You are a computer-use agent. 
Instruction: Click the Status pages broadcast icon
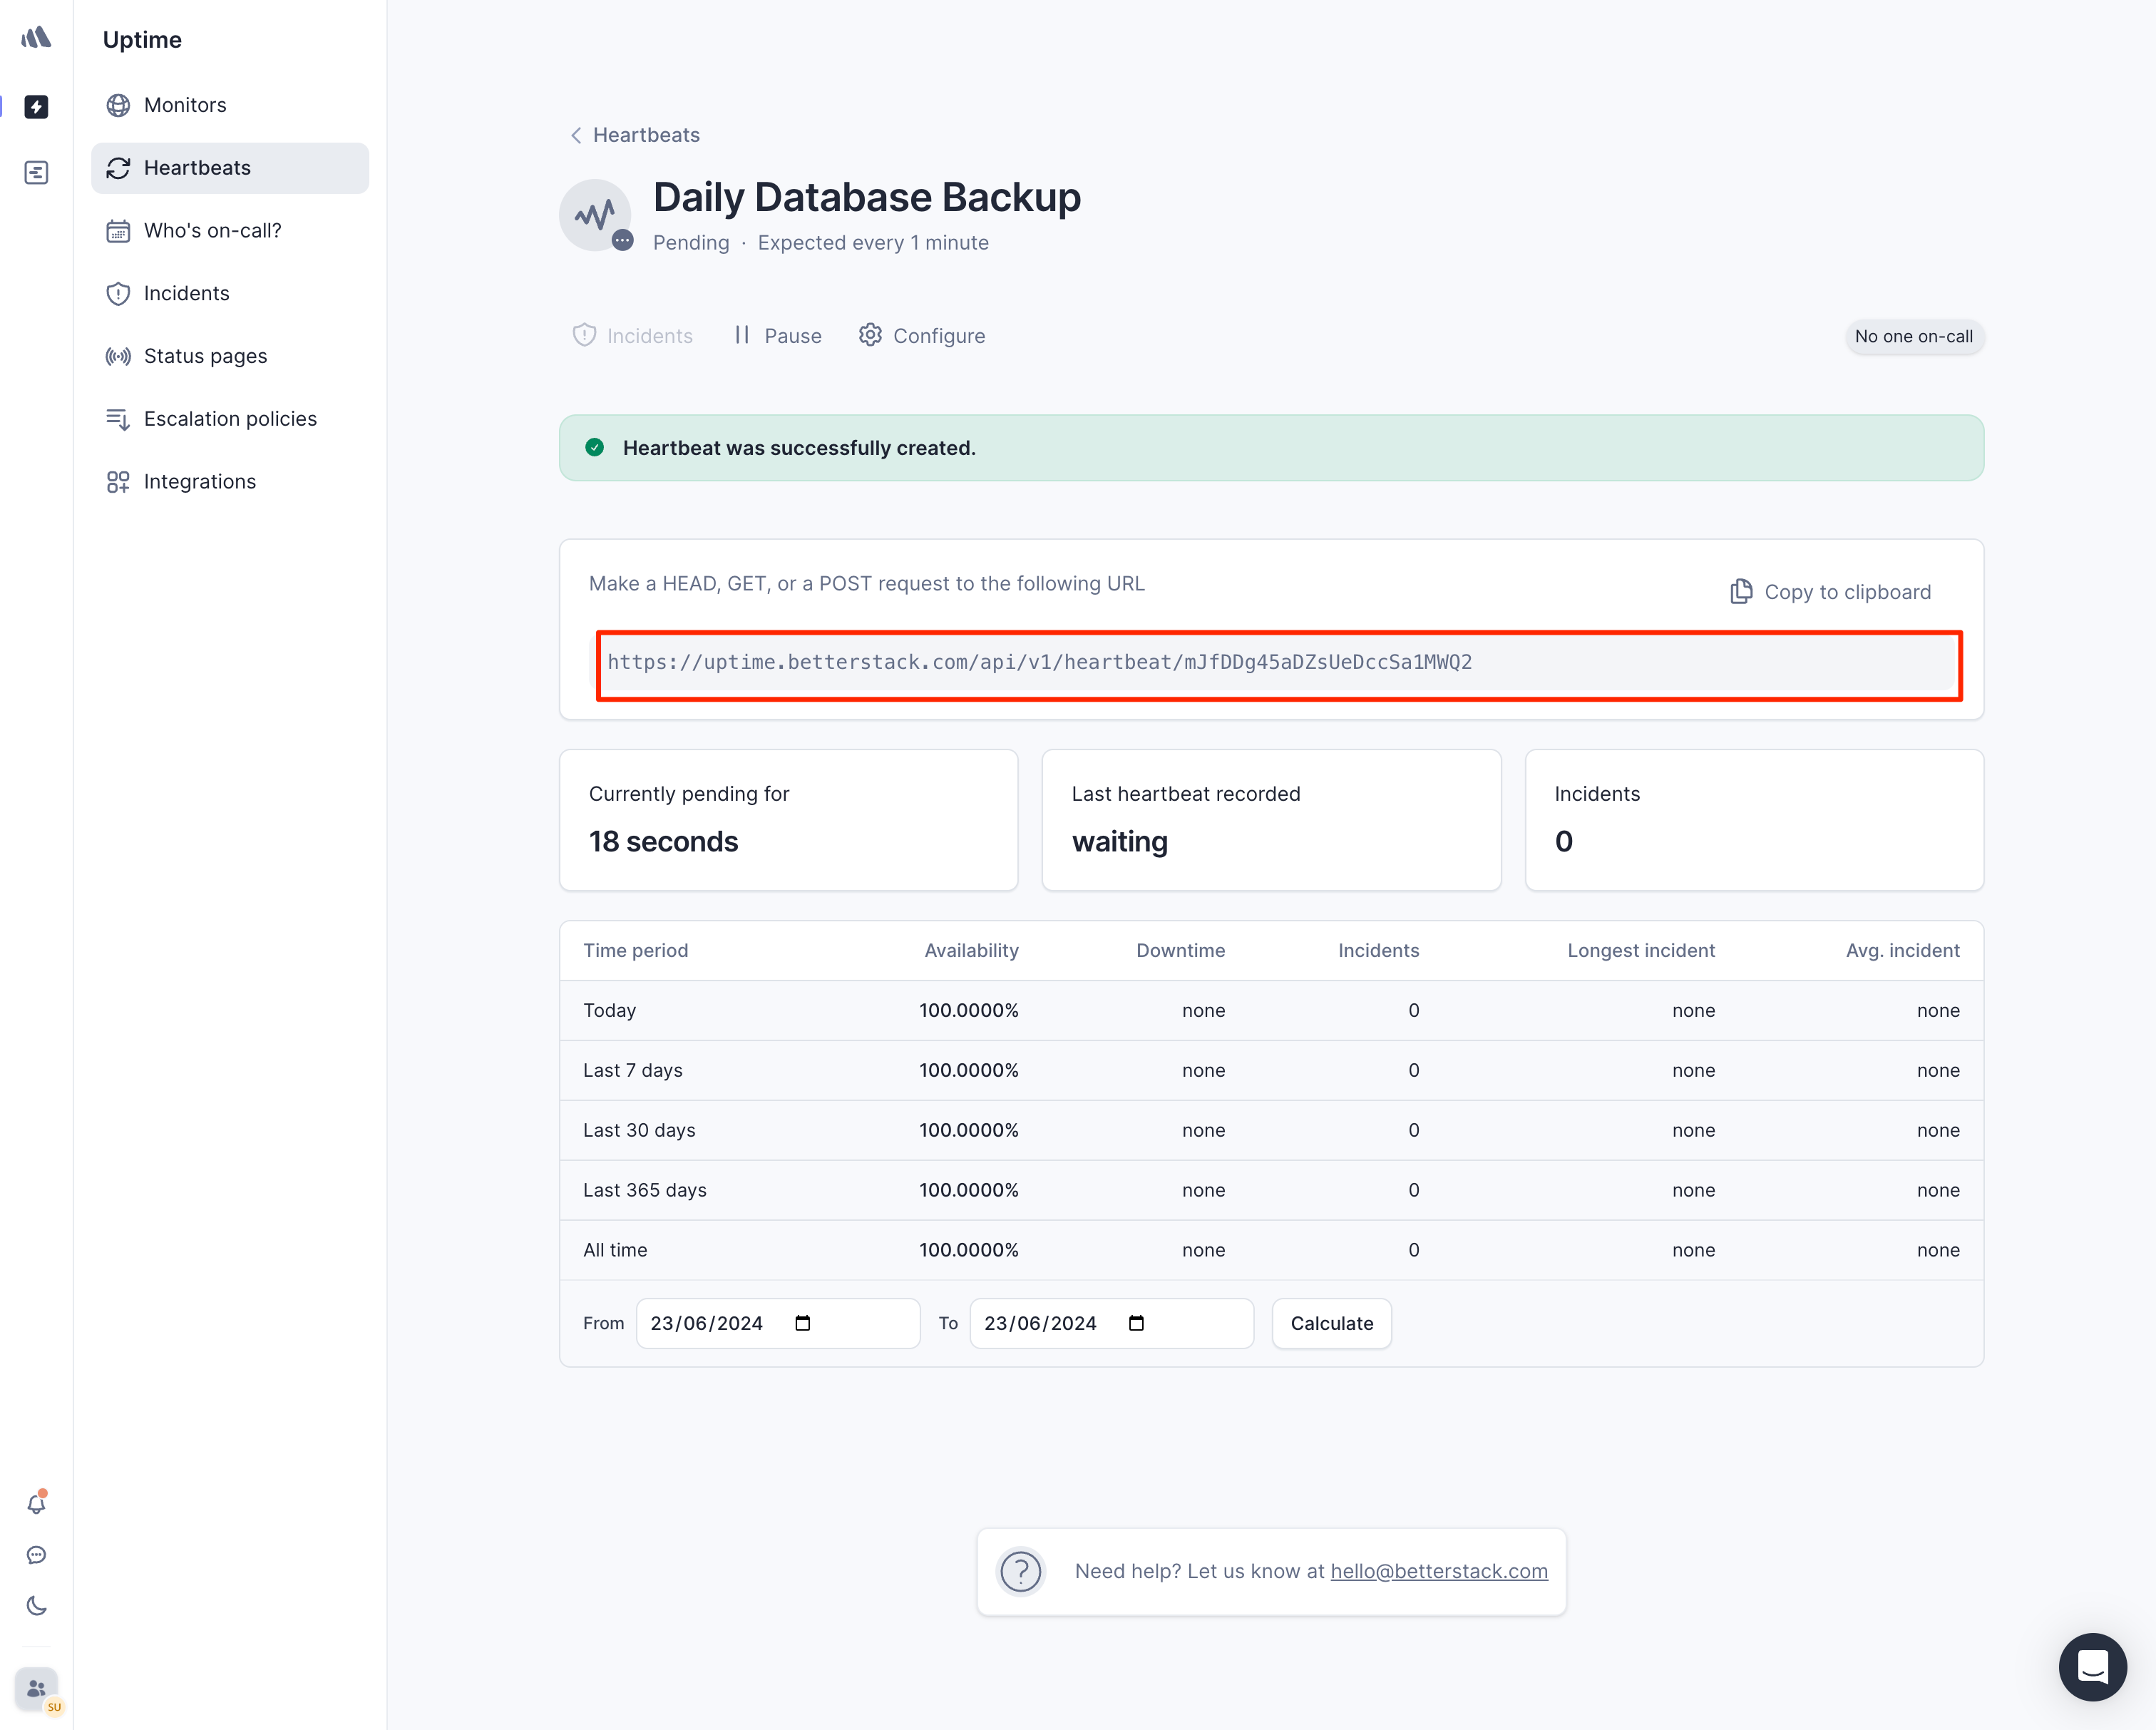pyautogui.click(x=118, y=356)
